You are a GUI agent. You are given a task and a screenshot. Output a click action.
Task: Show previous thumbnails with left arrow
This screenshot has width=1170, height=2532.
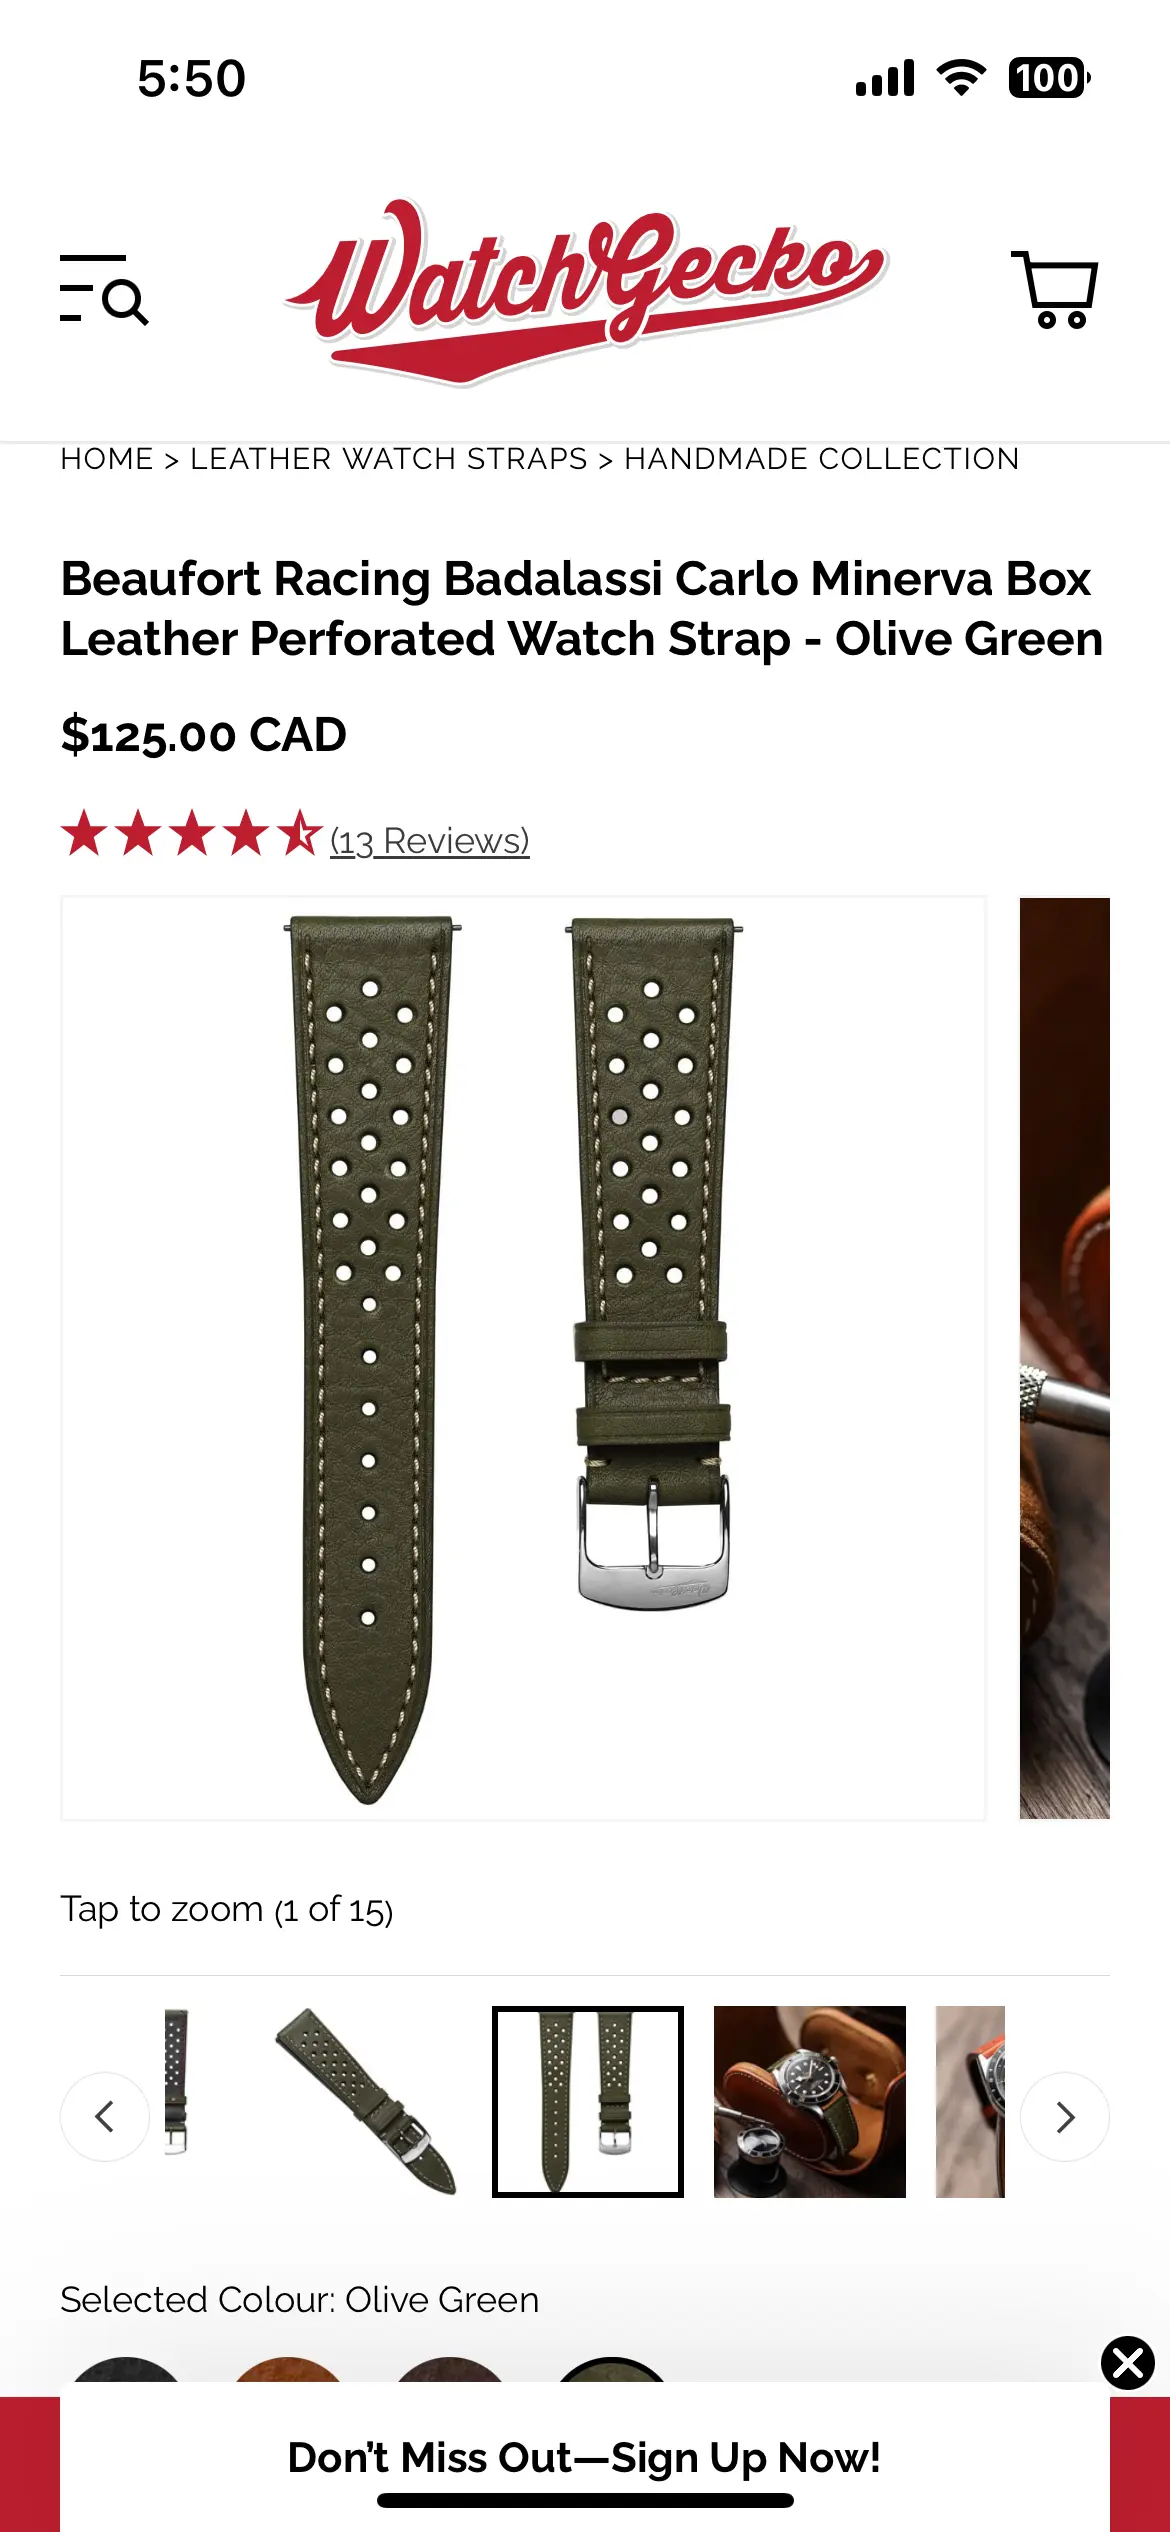tap(105, 2117)
